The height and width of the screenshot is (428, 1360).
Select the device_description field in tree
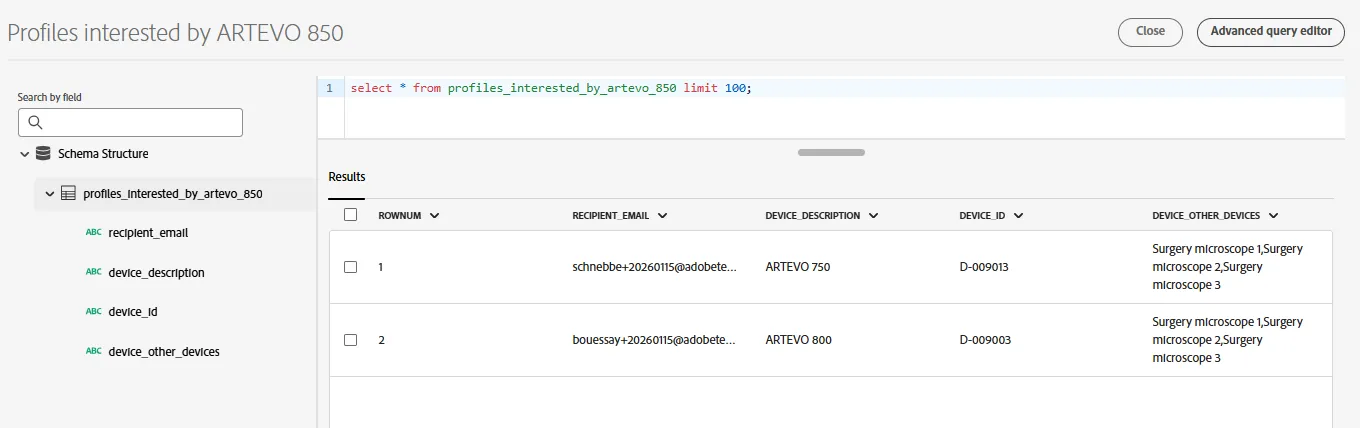pyautogui.click(x=156, y=272)
